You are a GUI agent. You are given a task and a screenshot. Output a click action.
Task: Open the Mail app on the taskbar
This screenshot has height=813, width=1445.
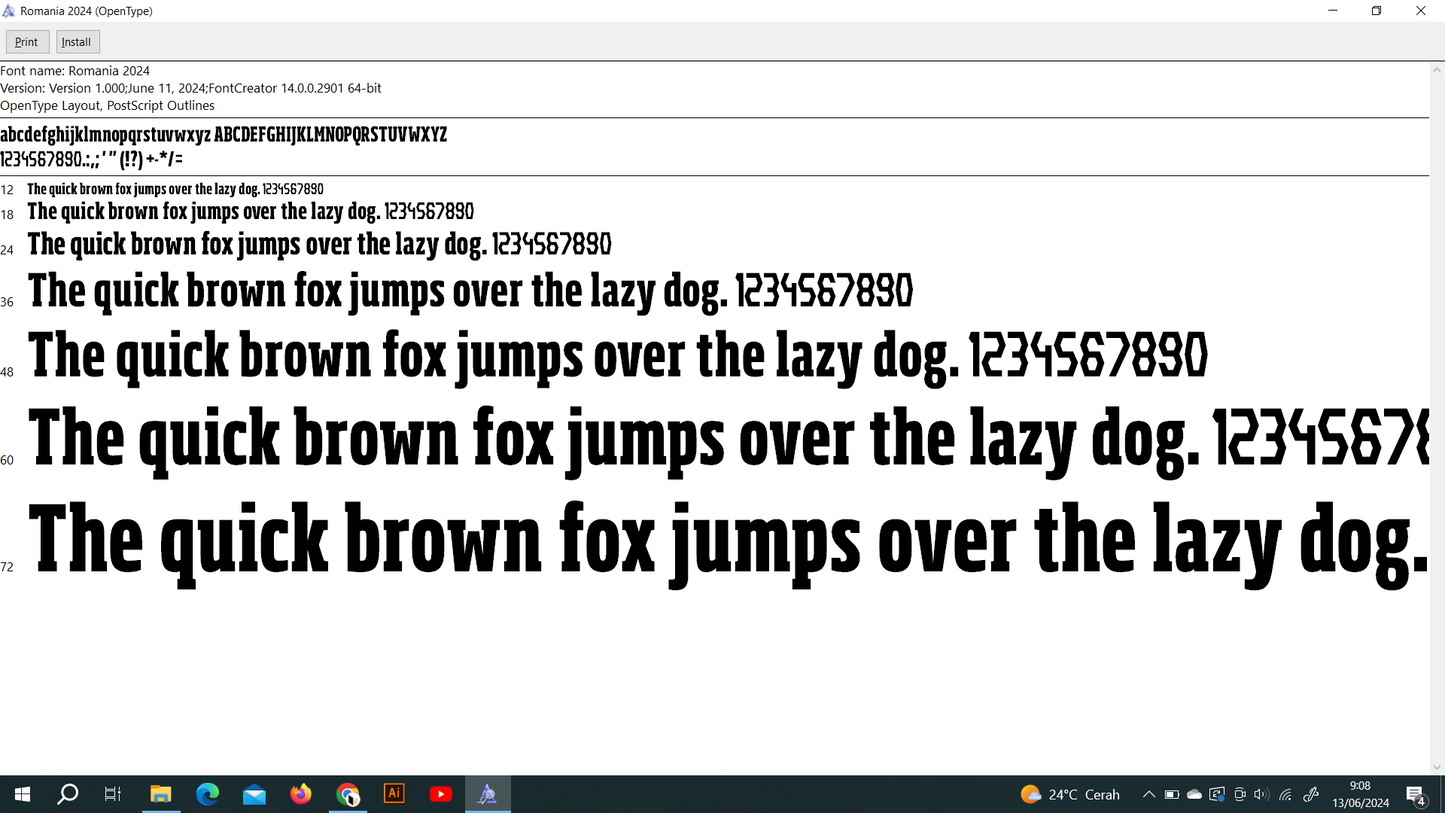[254, 795]
